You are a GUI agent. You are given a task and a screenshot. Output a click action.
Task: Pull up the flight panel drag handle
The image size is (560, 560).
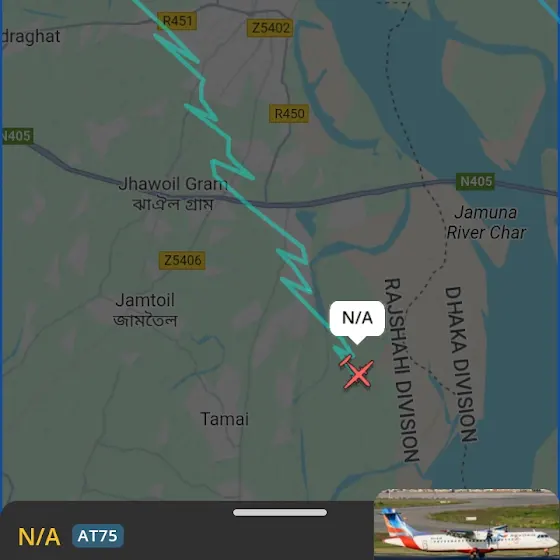click(x=280, y=512)
